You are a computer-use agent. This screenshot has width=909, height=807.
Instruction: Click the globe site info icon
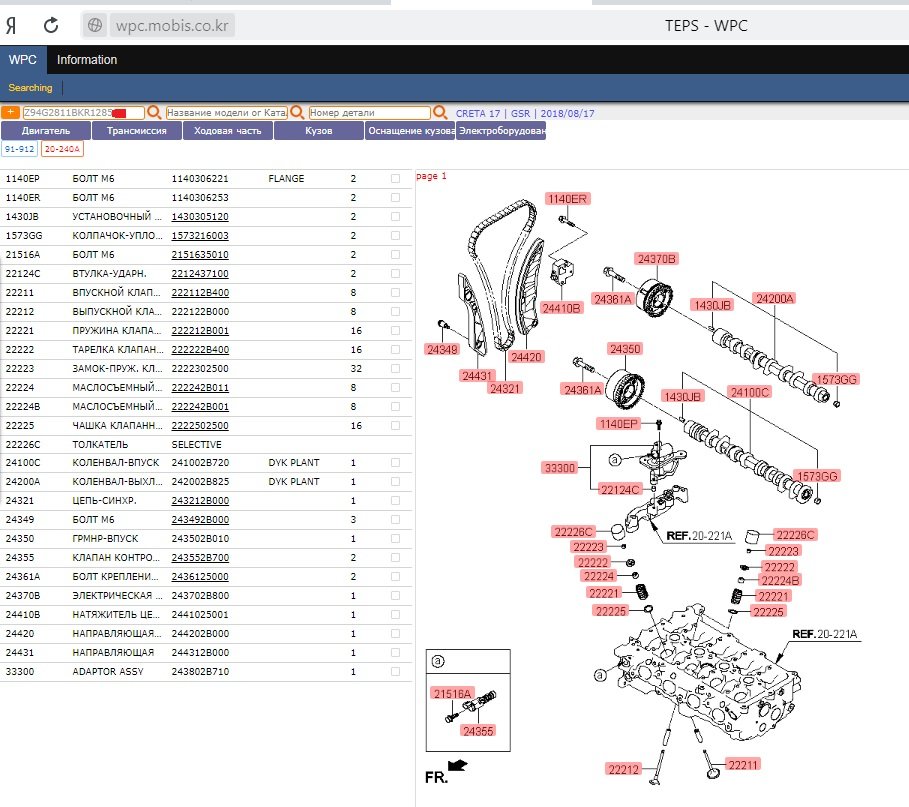(95, 26)
